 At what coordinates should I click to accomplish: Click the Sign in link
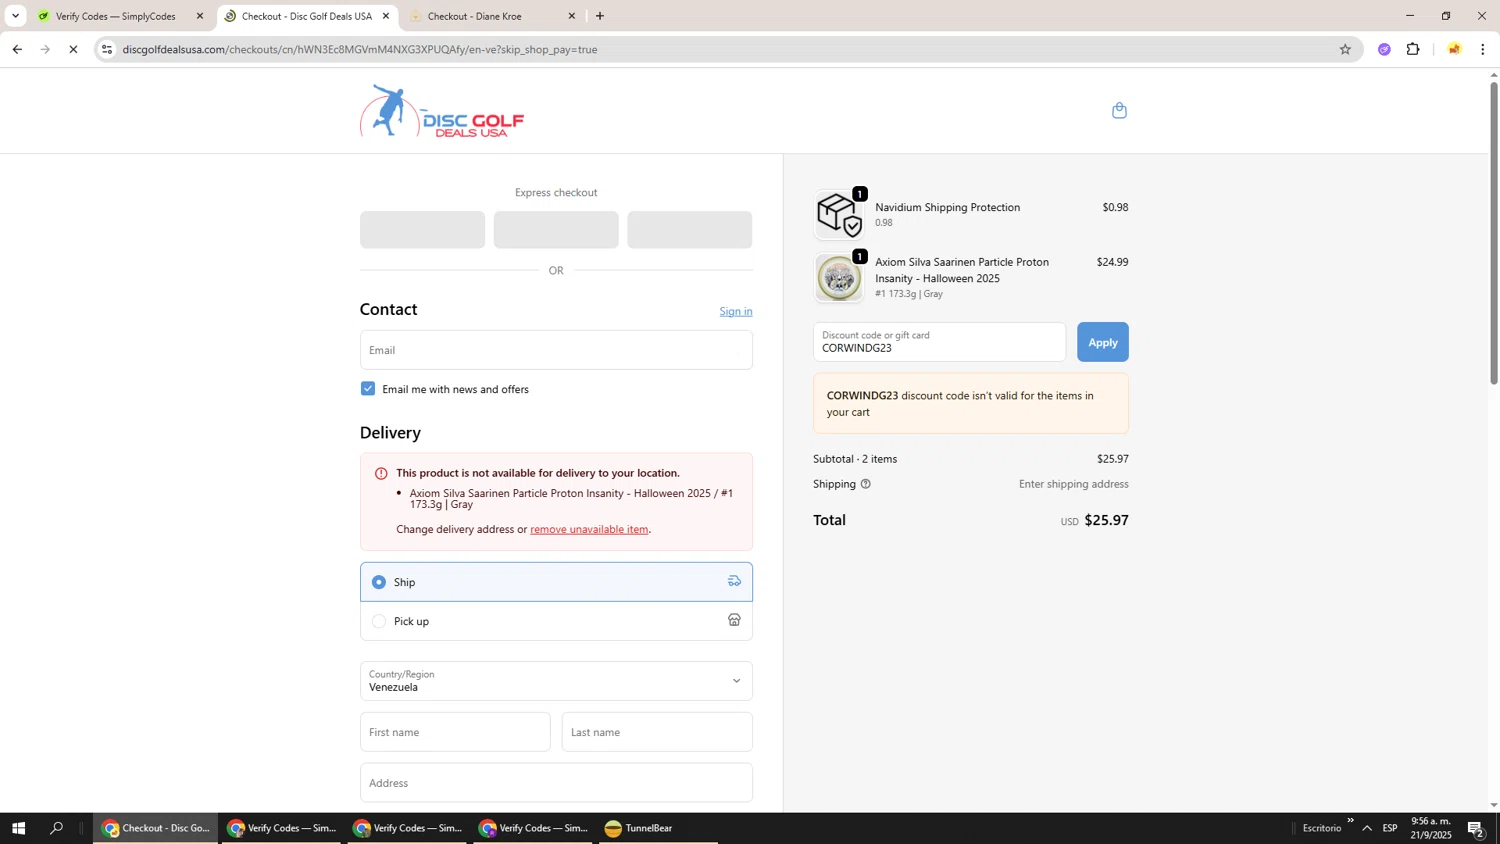[x=736, y=311]
